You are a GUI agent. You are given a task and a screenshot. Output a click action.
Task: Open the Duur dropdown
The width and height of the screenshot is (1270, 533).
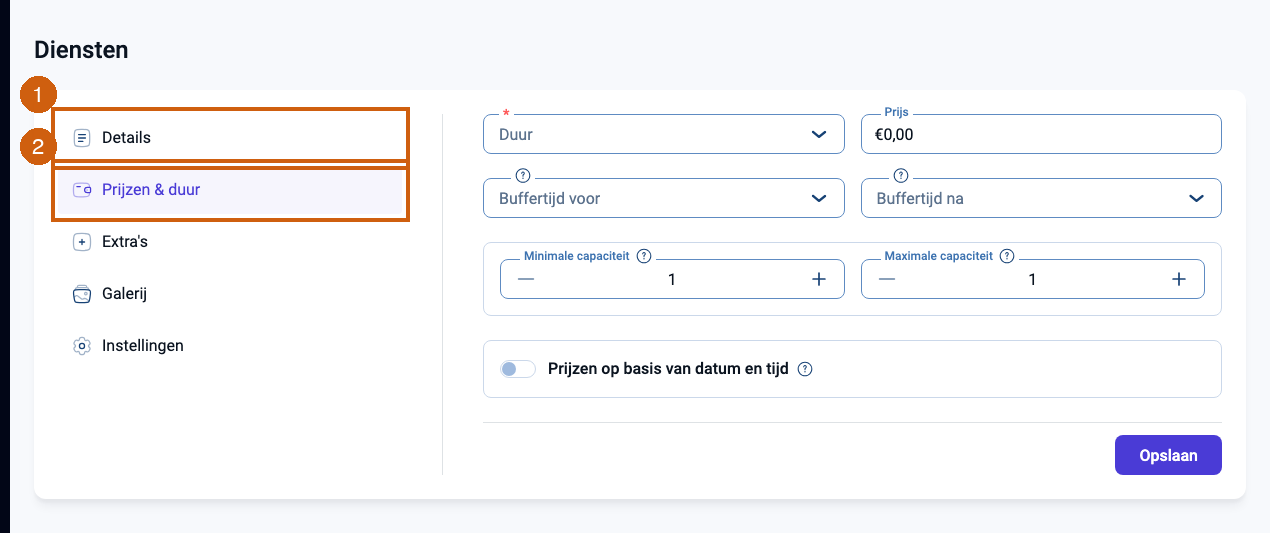pos(664,134)
